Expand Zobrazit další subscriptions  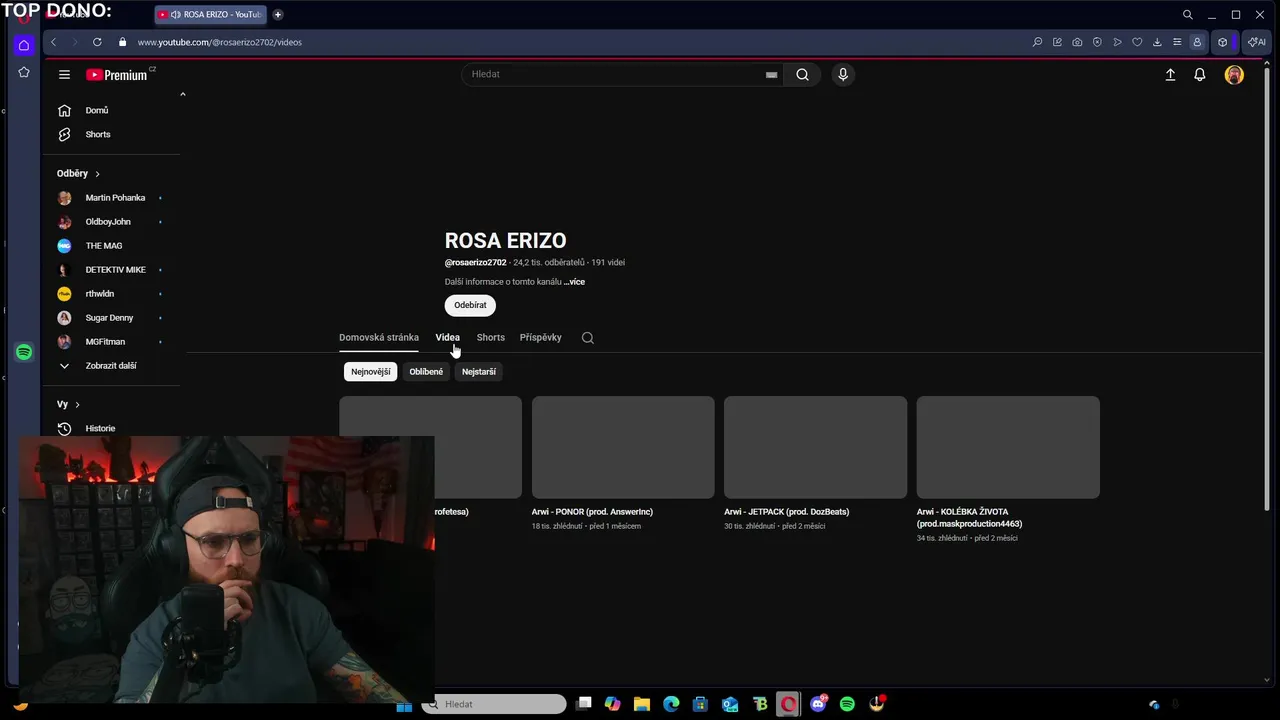point(110,366)
